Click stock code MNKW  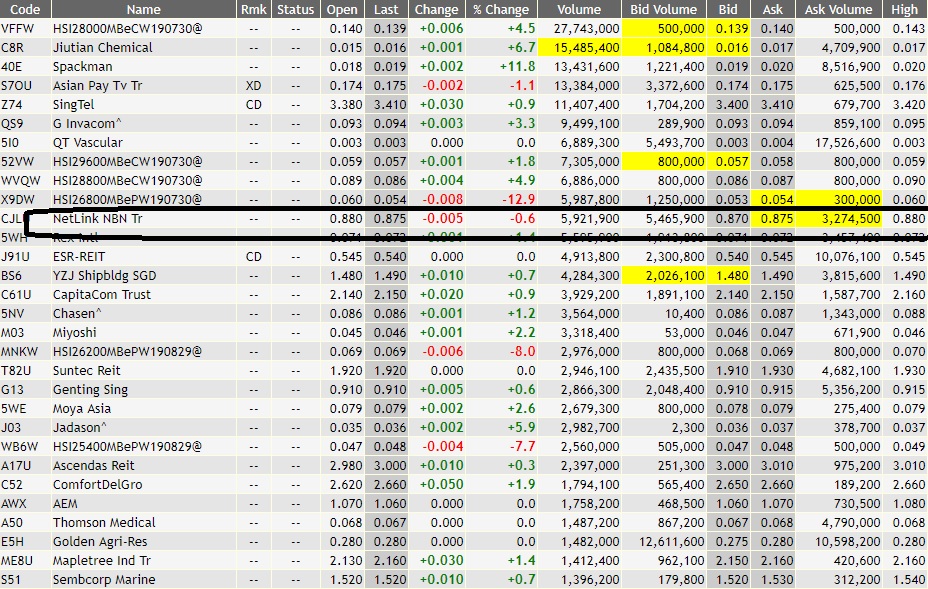pyautogui.click(x=19, y=352)
